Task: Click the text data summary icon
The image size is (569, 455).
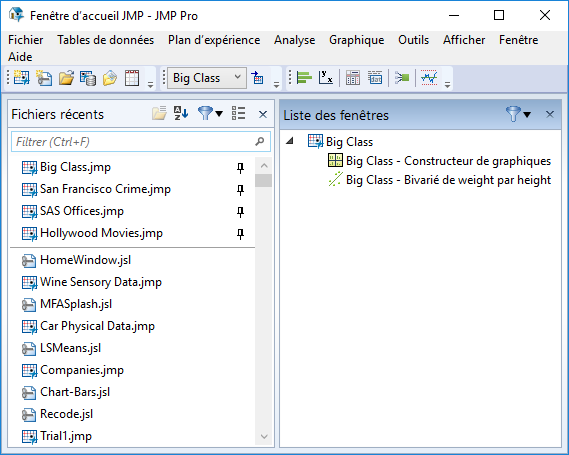Action: [x=375, y=78]
